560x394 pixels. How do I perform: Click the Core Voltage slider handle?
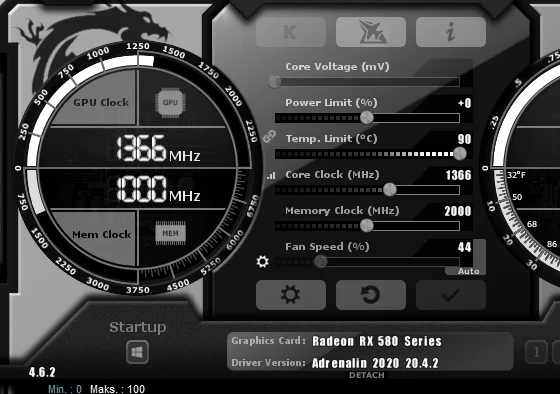pos(275,82)
